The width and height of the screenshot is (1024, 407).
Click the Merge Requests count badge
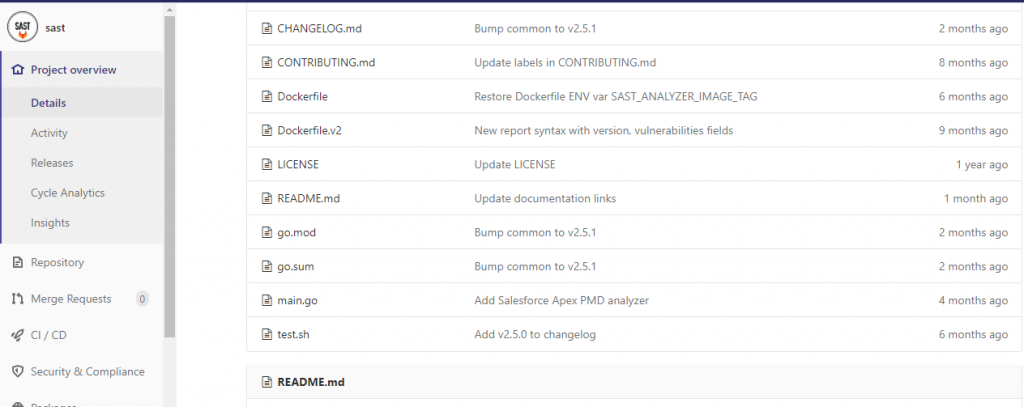[142, 299]
